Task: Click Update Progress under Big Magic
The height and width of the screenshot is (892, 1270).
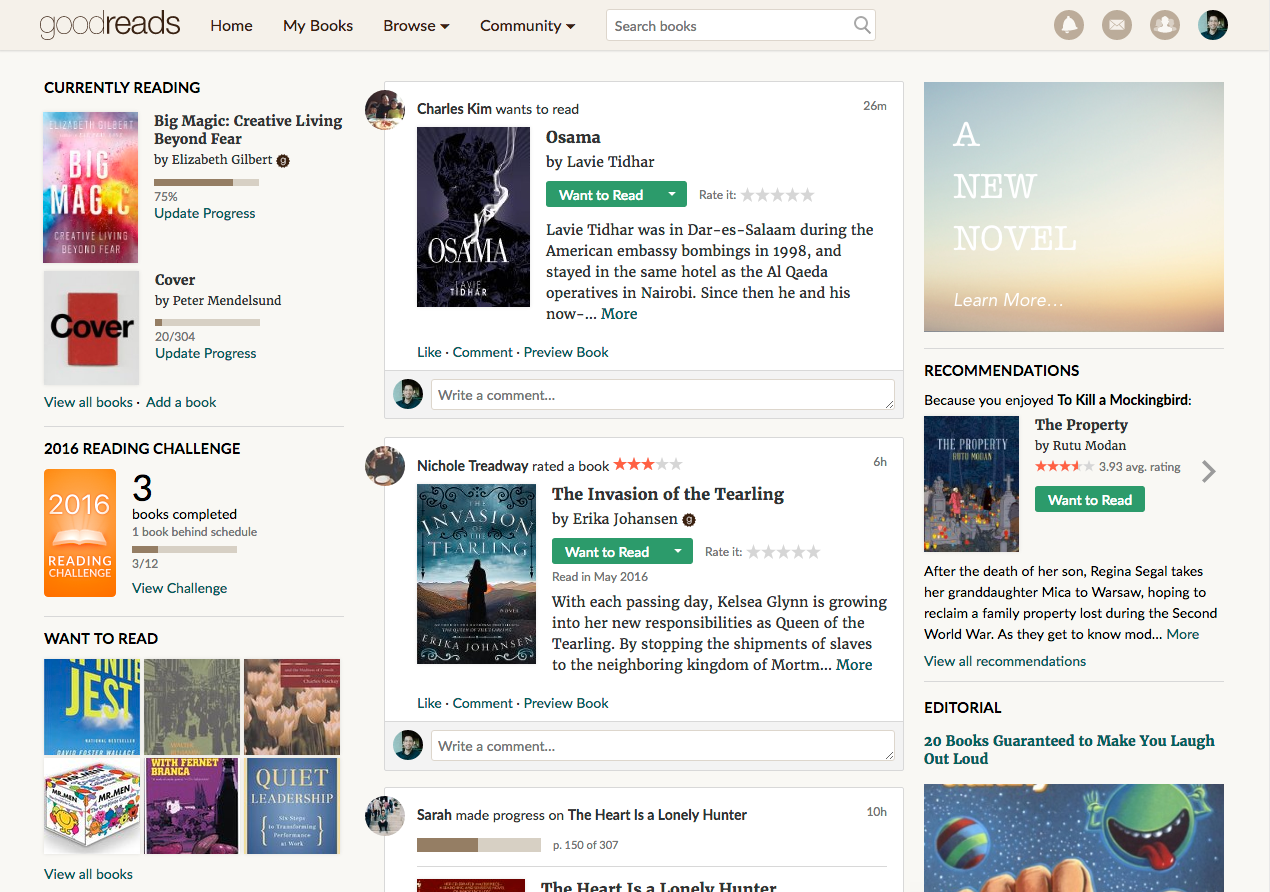Action: click(204, 213)
